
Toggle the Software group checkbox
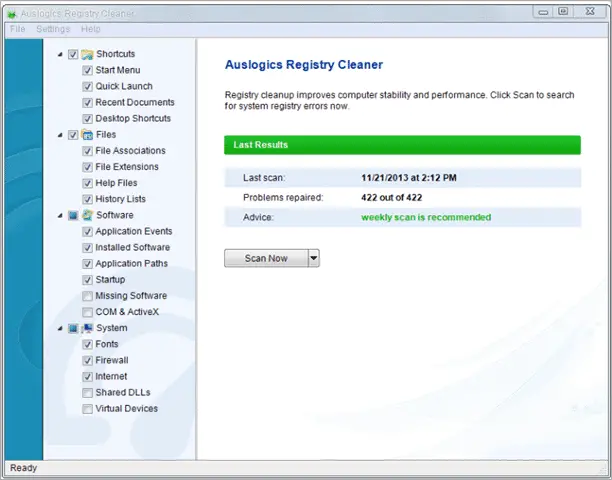click(x=73, y=215)
